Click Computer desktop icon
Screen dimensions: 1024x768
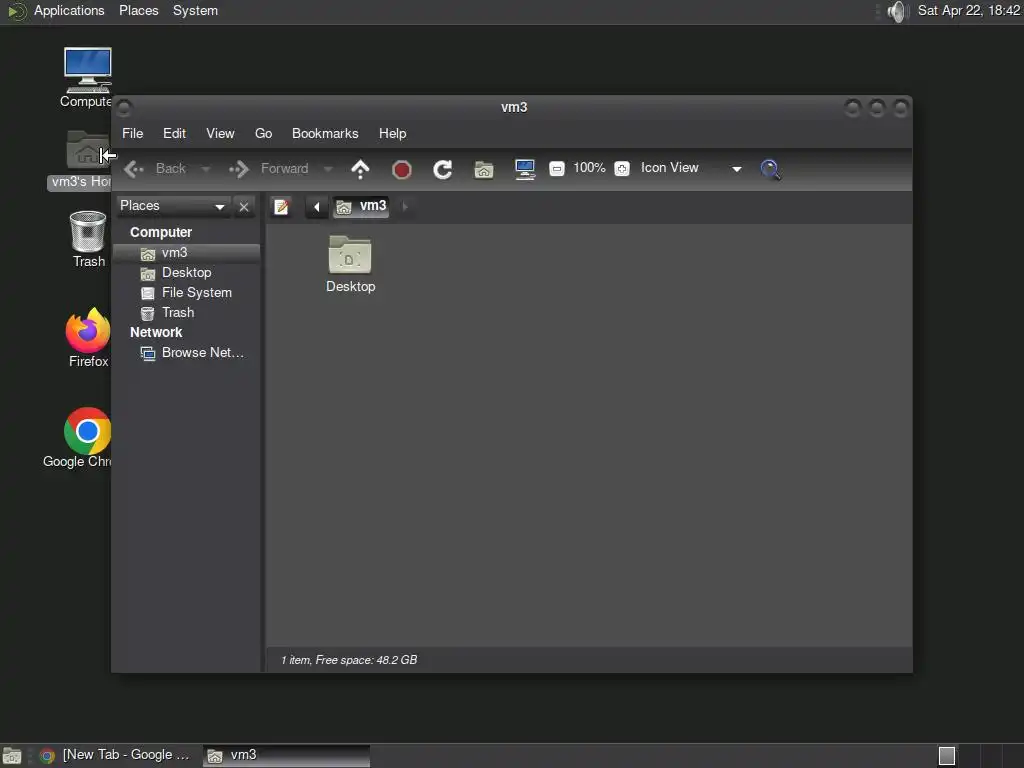(87, 77)
